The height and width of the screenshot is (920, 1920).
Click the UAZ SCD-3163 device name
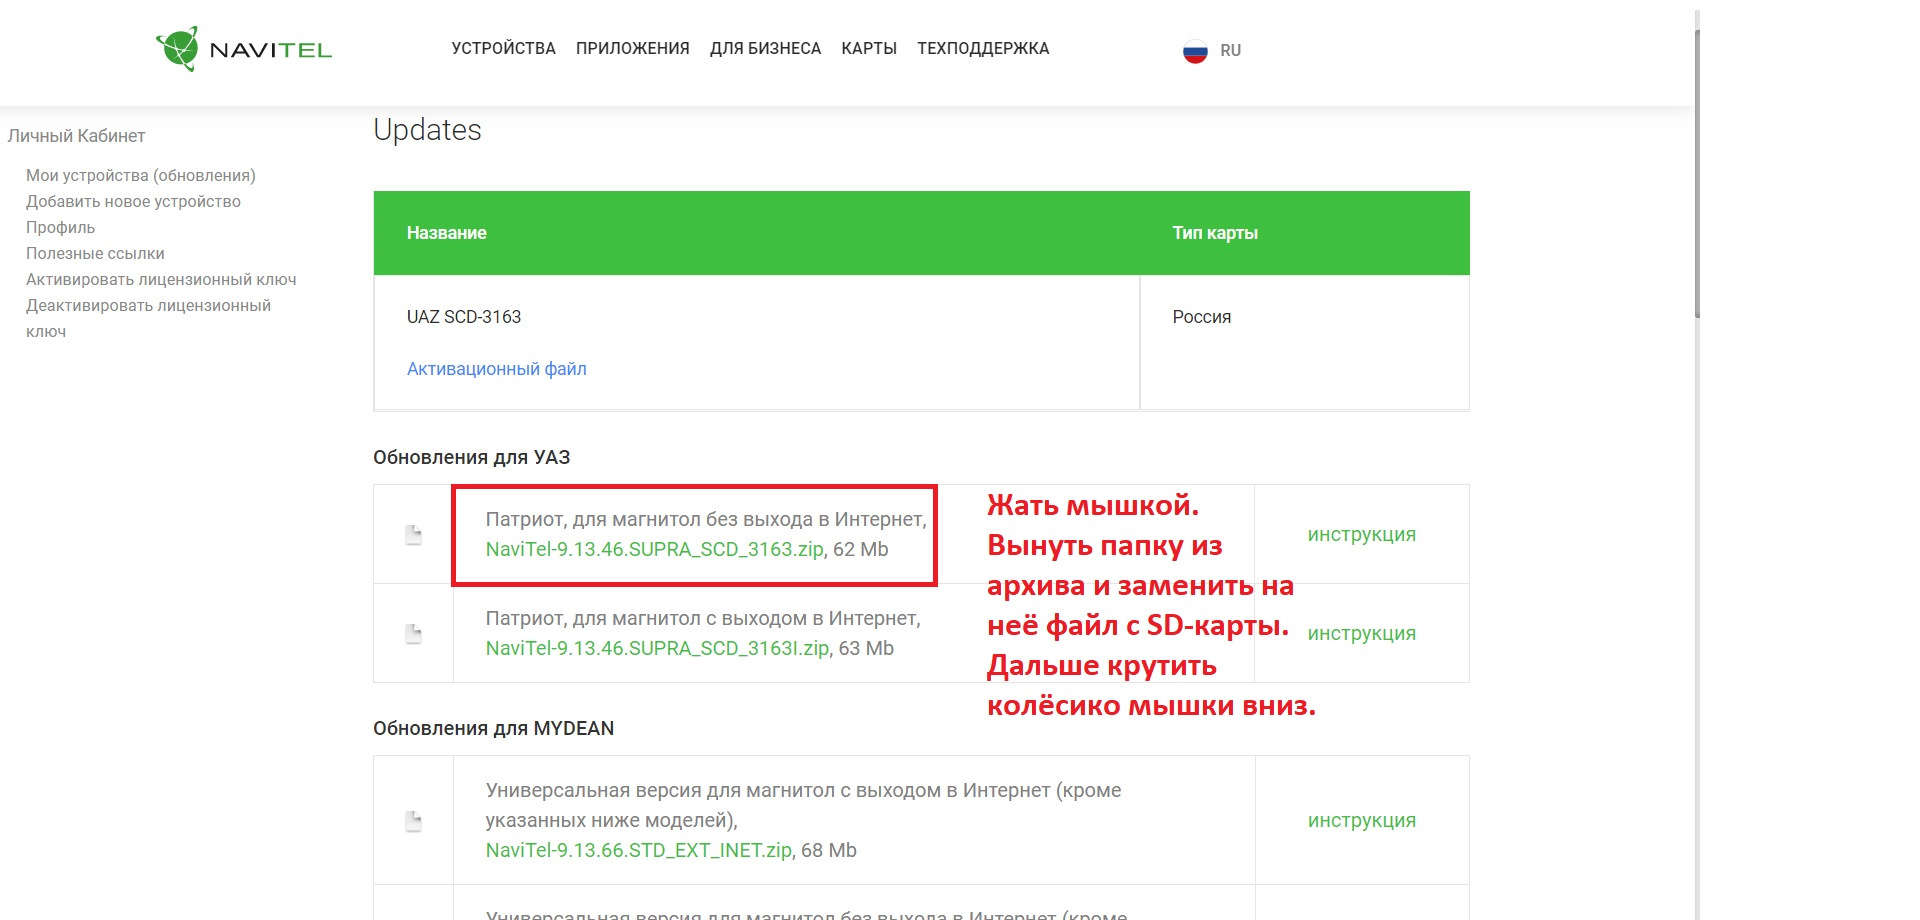click(x=464, y=317)
